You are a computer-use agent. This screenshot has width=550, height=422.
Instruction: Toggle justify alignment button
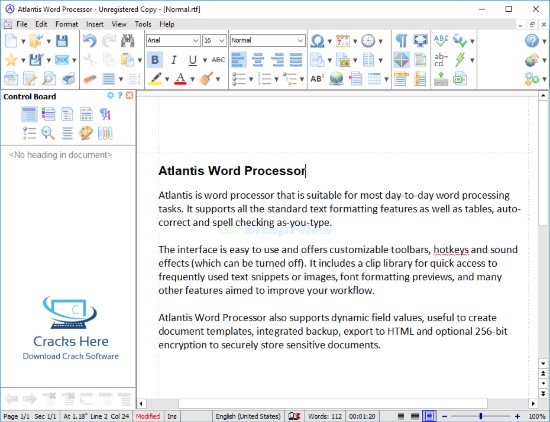[x=296, y=60]
